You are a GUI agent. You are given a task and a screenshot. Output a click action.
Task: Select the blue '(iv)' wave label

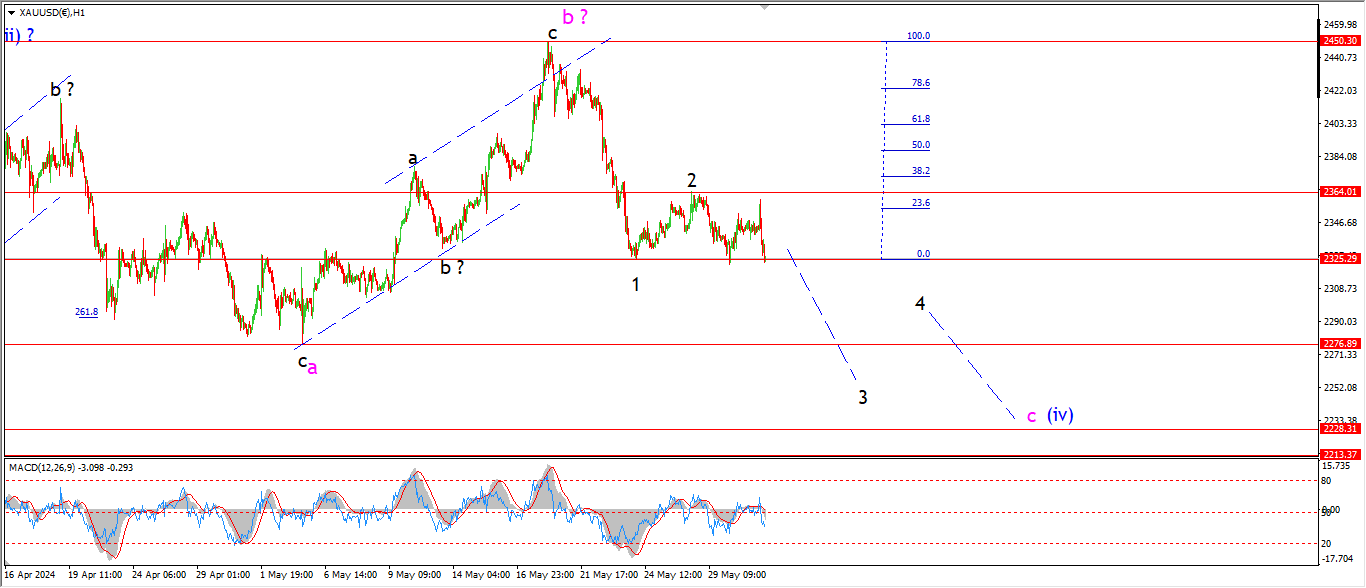click(1060, 414)
